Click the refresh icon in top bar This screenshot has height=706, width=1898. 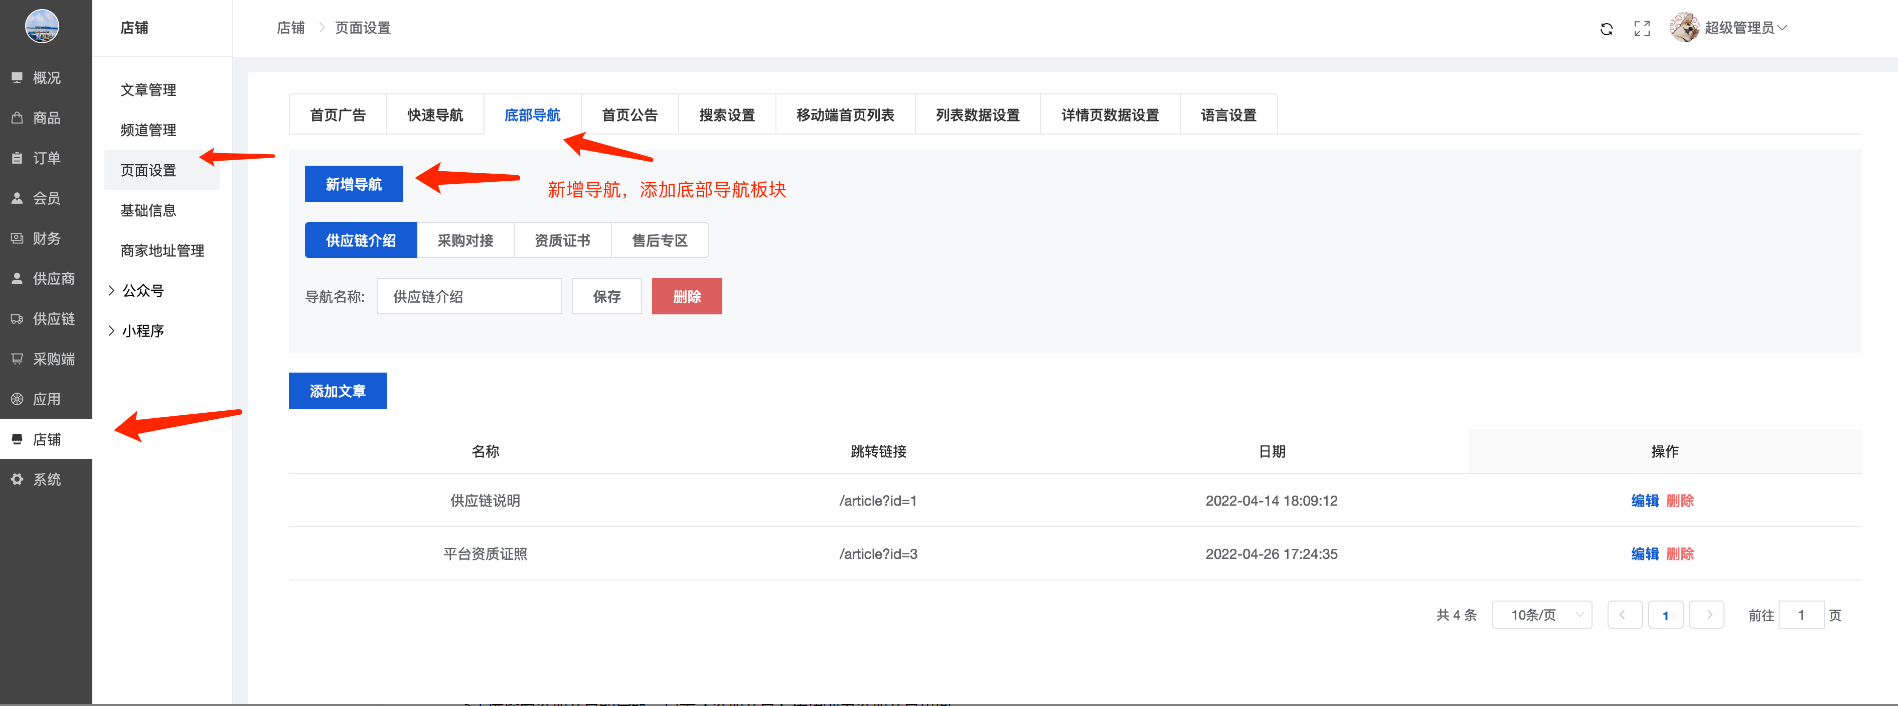1606,29
